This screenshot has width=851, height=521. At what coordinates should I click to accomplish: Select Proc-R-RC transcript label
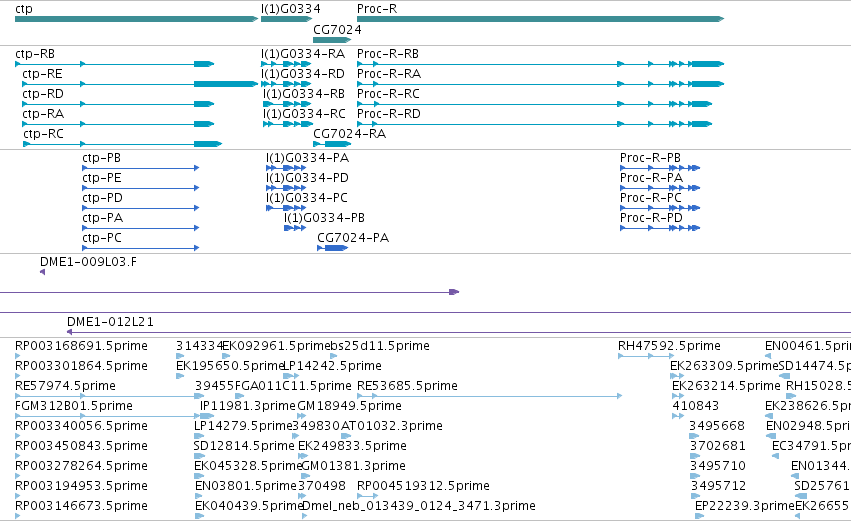[389, 94]
